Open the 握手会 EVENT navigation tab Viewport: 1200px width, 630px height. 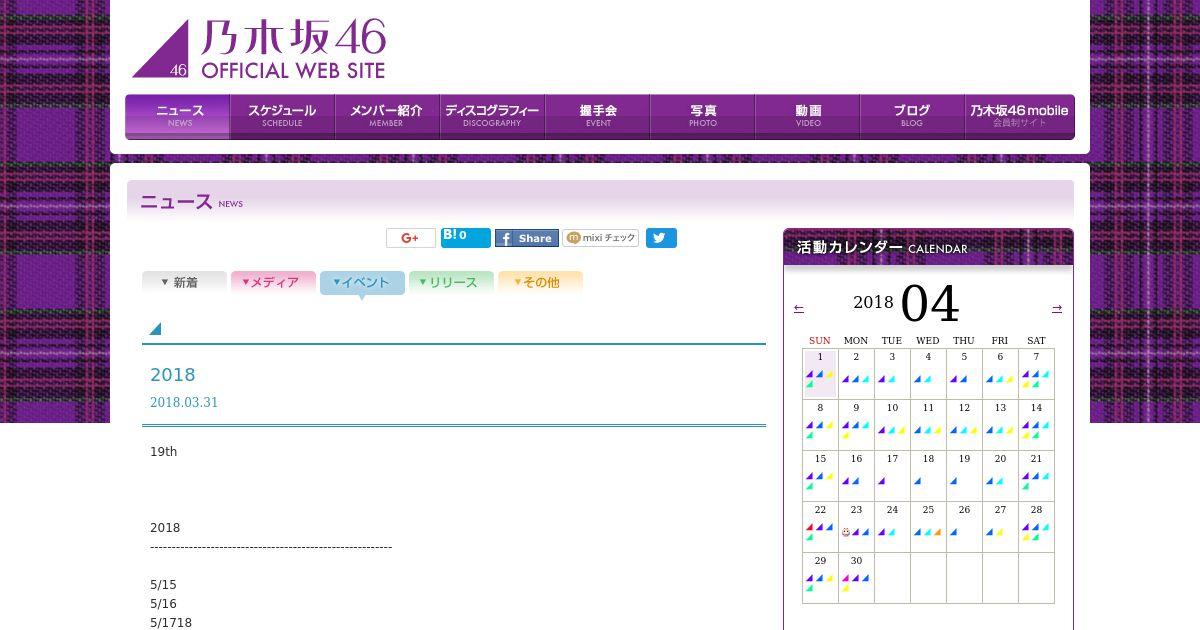(x=597, y=116)
